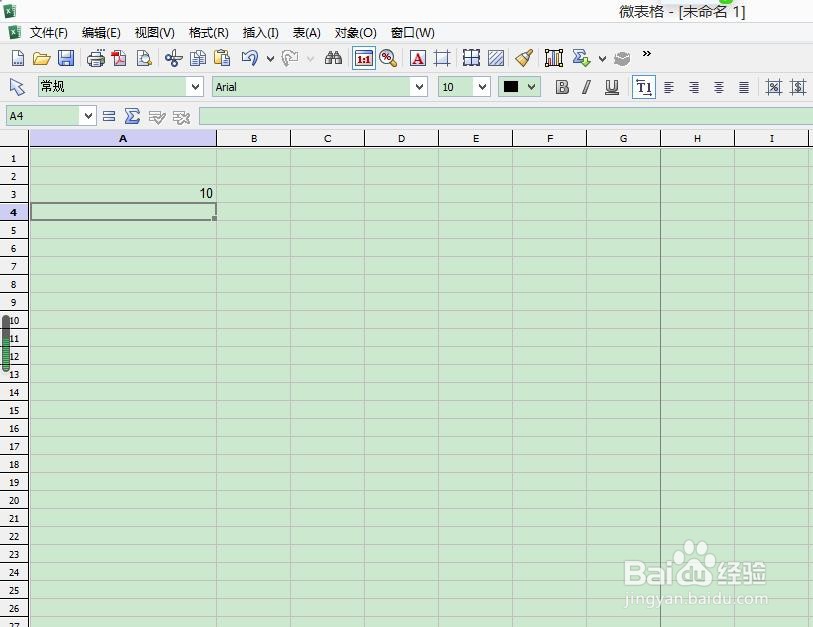Toggle 1:1 actual size view
This screenshot has width=813, height=627.
[x=363, y=58]
